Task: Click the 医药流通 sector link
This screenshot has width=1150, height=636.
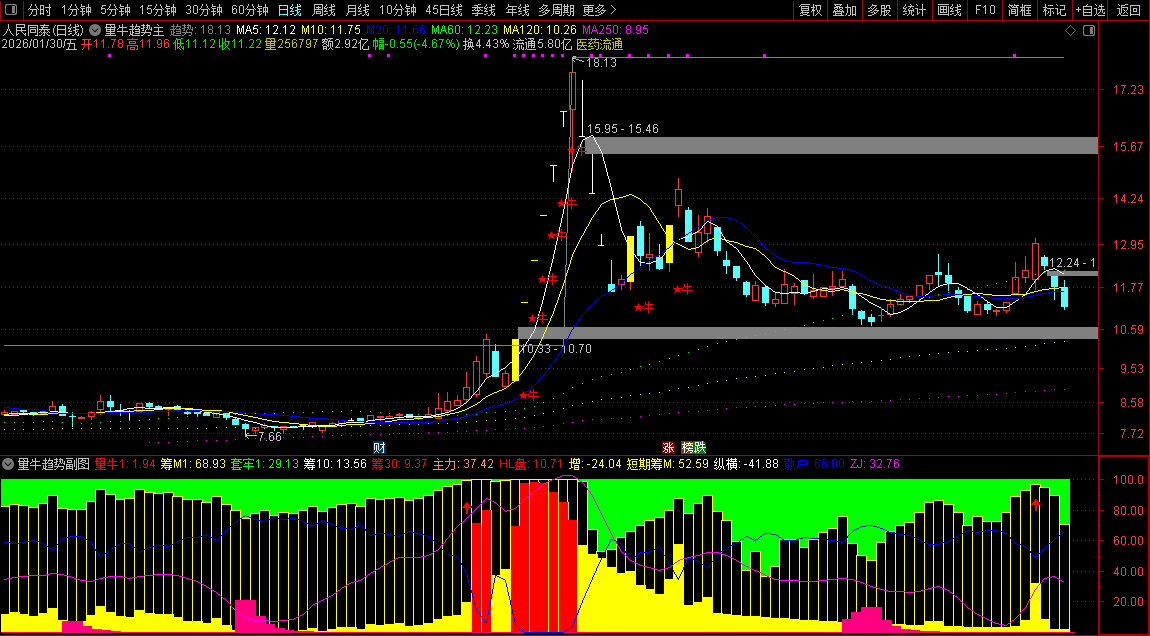Action: (599, 44)
